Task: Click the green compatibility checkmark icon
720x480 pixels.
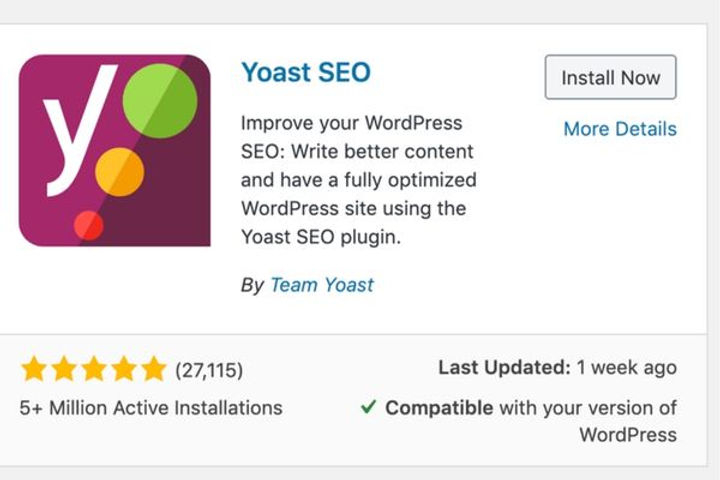Action: click(368, 407)
